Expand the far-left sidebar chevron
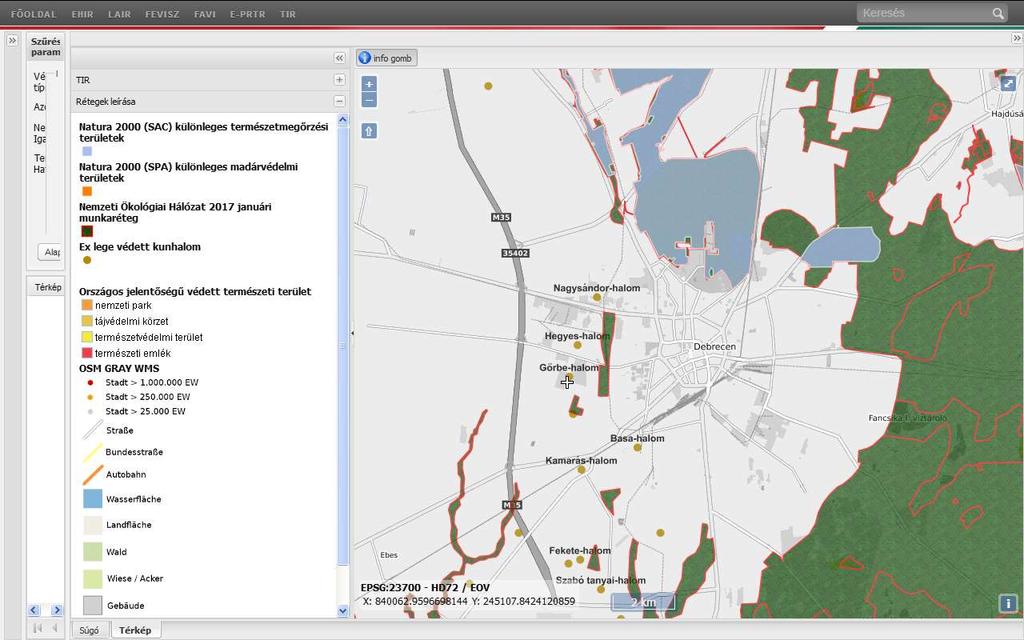The image size is (1024, 640). tap(12, 40)
